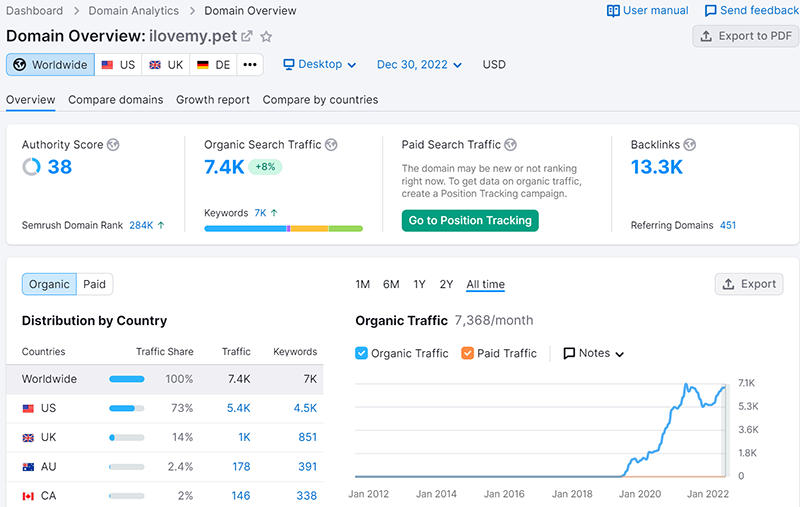Set chart range to 1M
The height and width of the screenshot is (507, 800).
[363, 284]
